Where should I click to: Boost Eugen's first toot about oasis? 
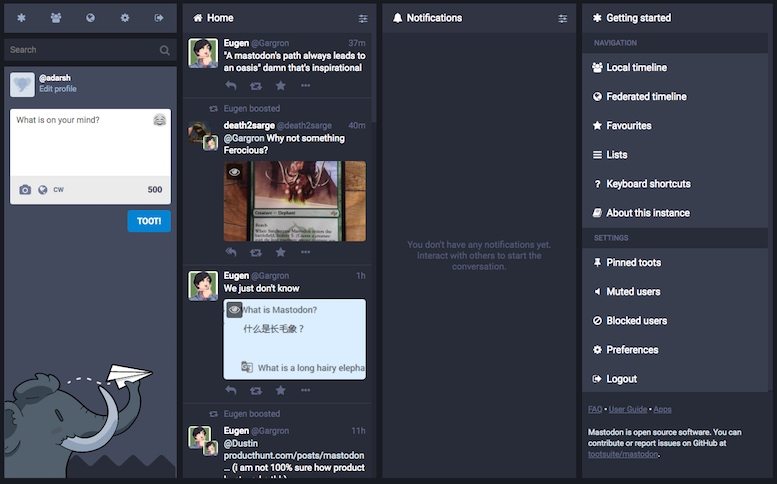click(x=256, y=85)
